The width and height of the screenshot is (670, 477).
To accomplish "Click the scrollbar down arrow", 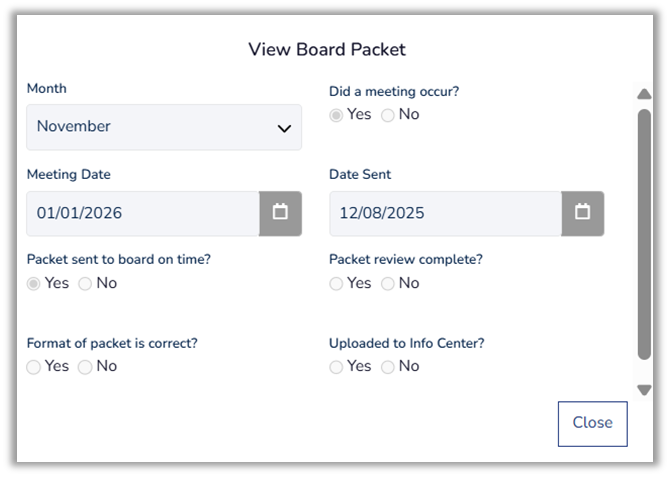I will pos(644,389).
